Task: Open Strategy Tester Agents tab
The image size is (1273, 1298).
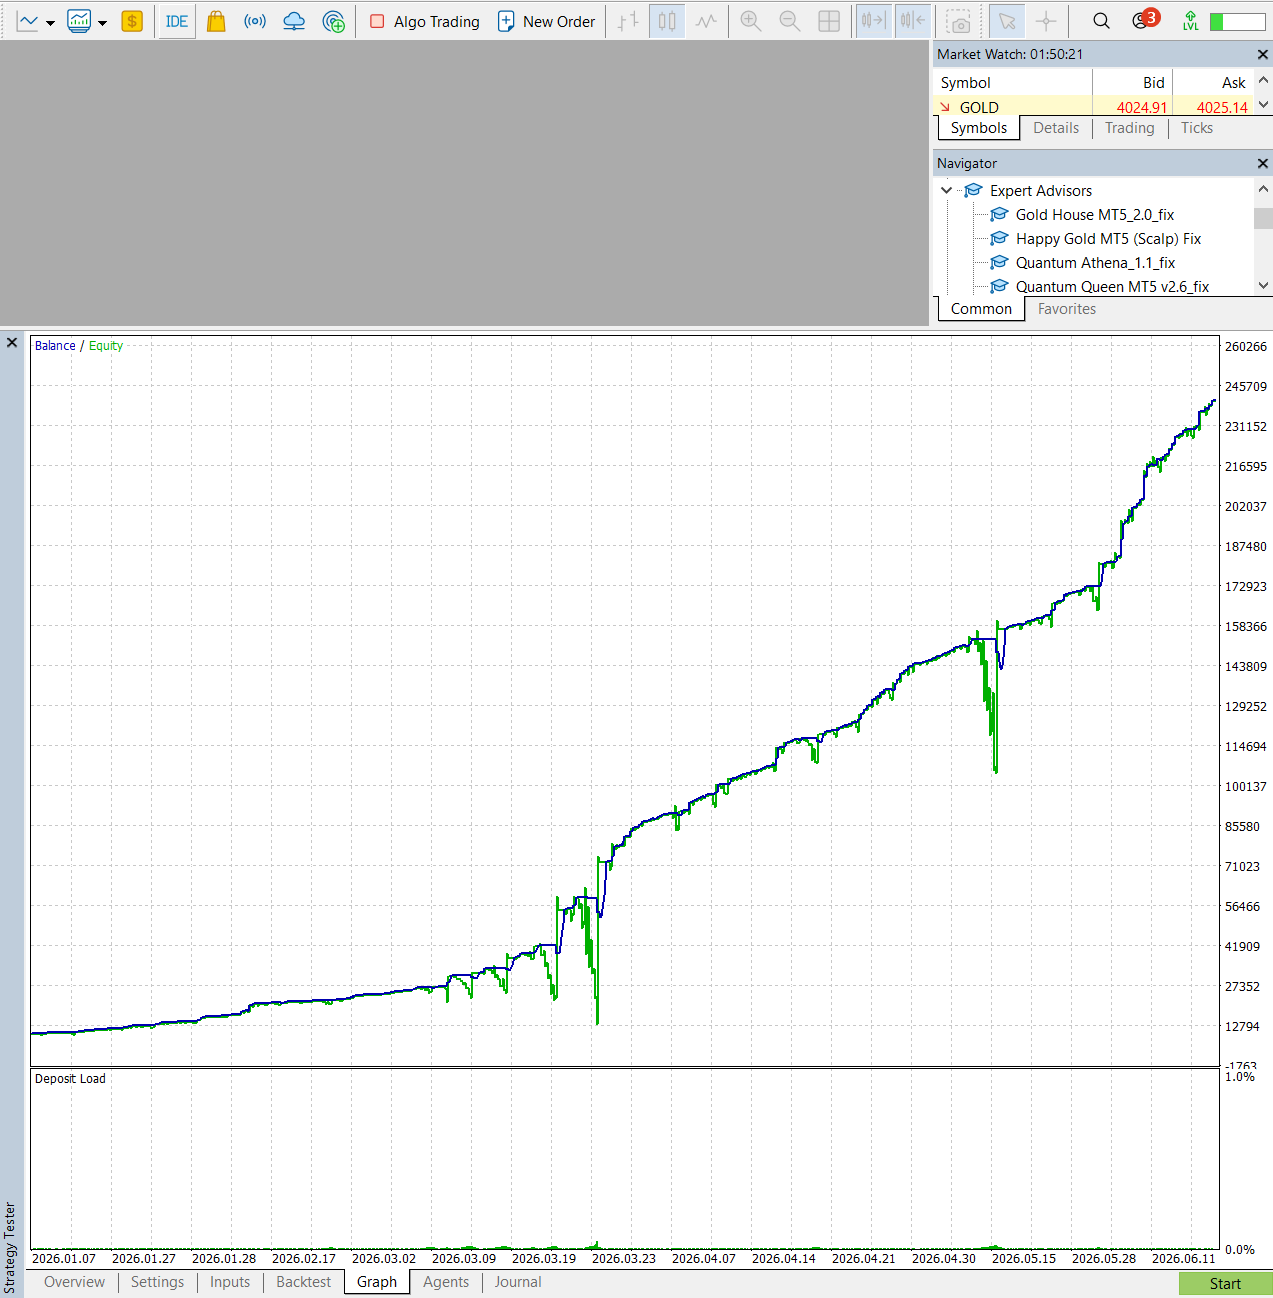Action: [446, 1282]
